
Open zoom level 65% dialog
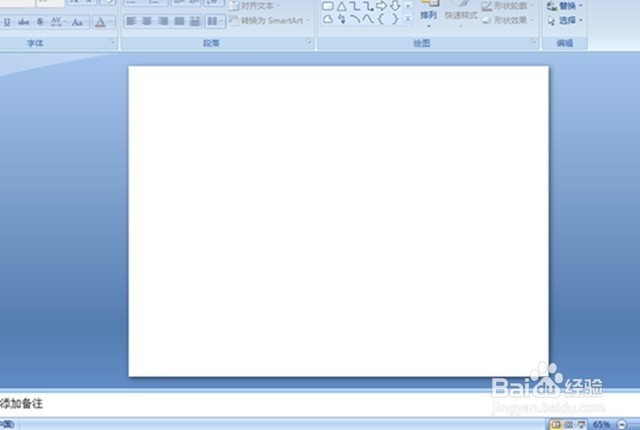point(602,425)
